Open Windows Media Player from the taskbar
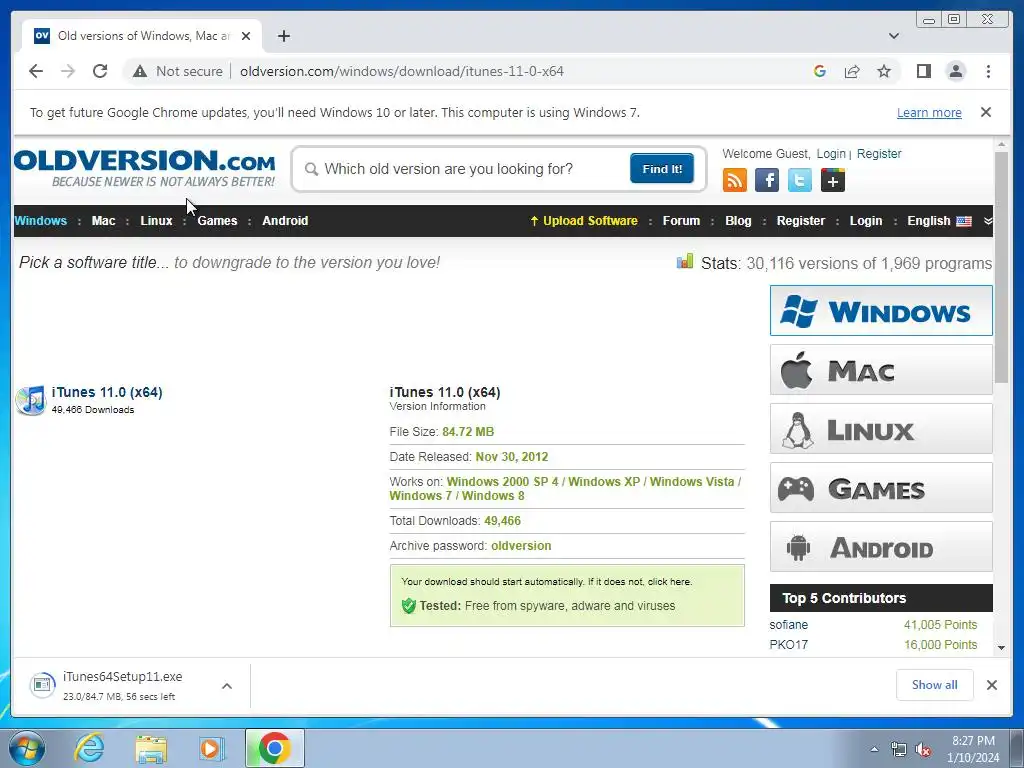Viewport: 1024px width, 768px height. pyautogui.click(x=212, y=748)
